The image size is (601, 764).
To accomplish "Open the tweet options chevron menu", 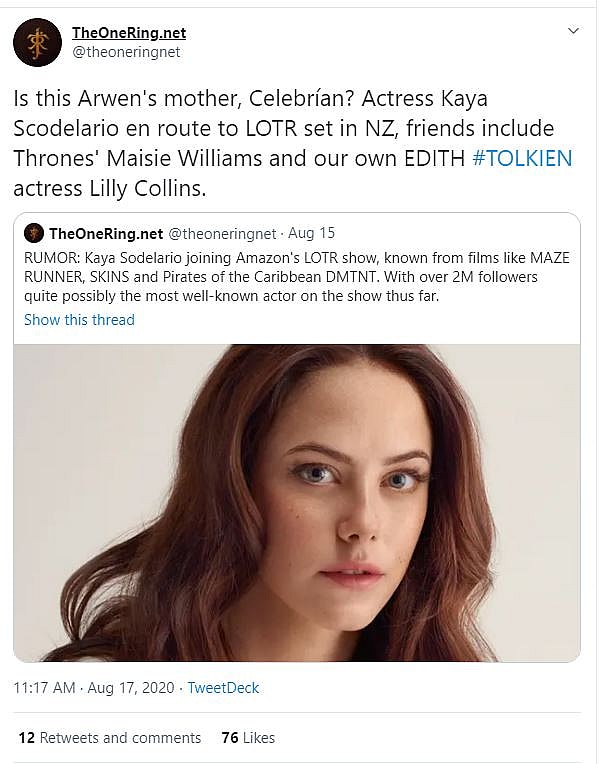I will (573, 32).
